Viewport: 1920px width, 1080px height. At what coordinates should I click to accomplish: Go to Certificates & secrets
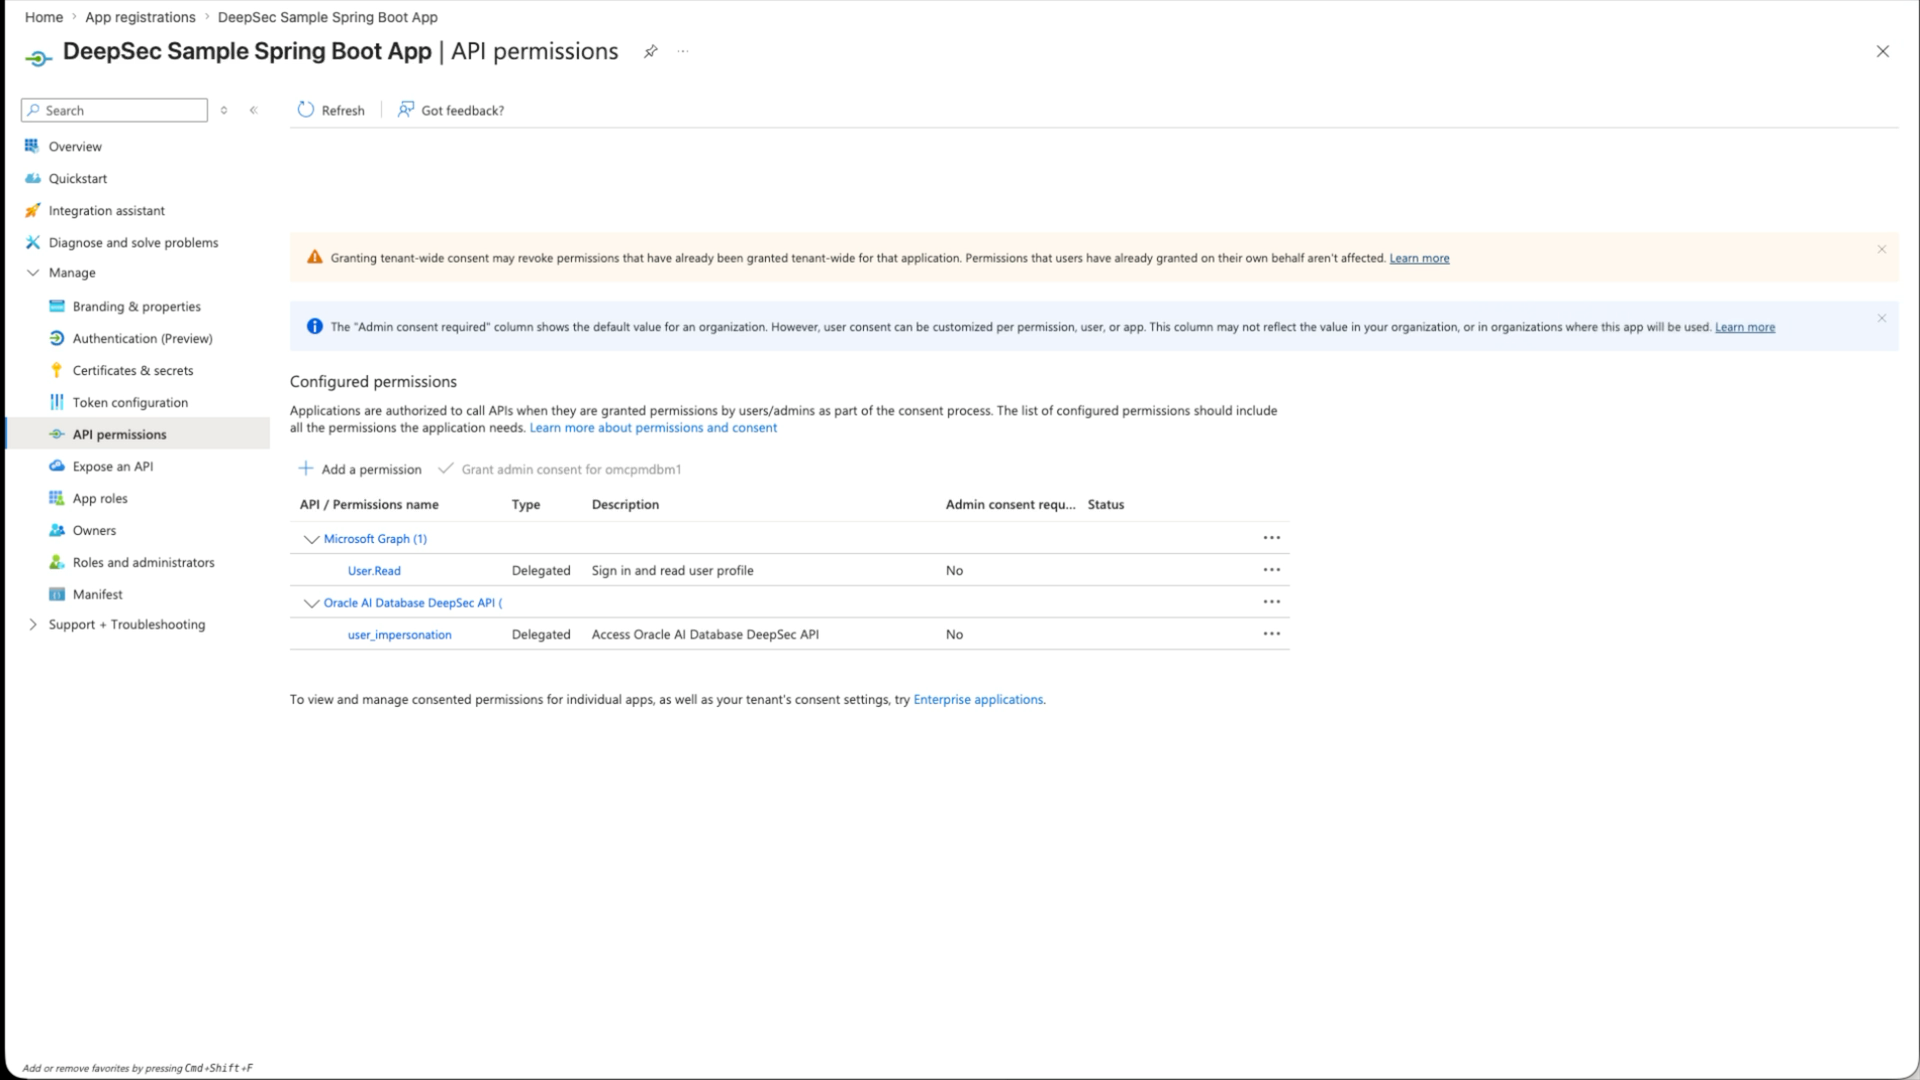tap(133, 370)
